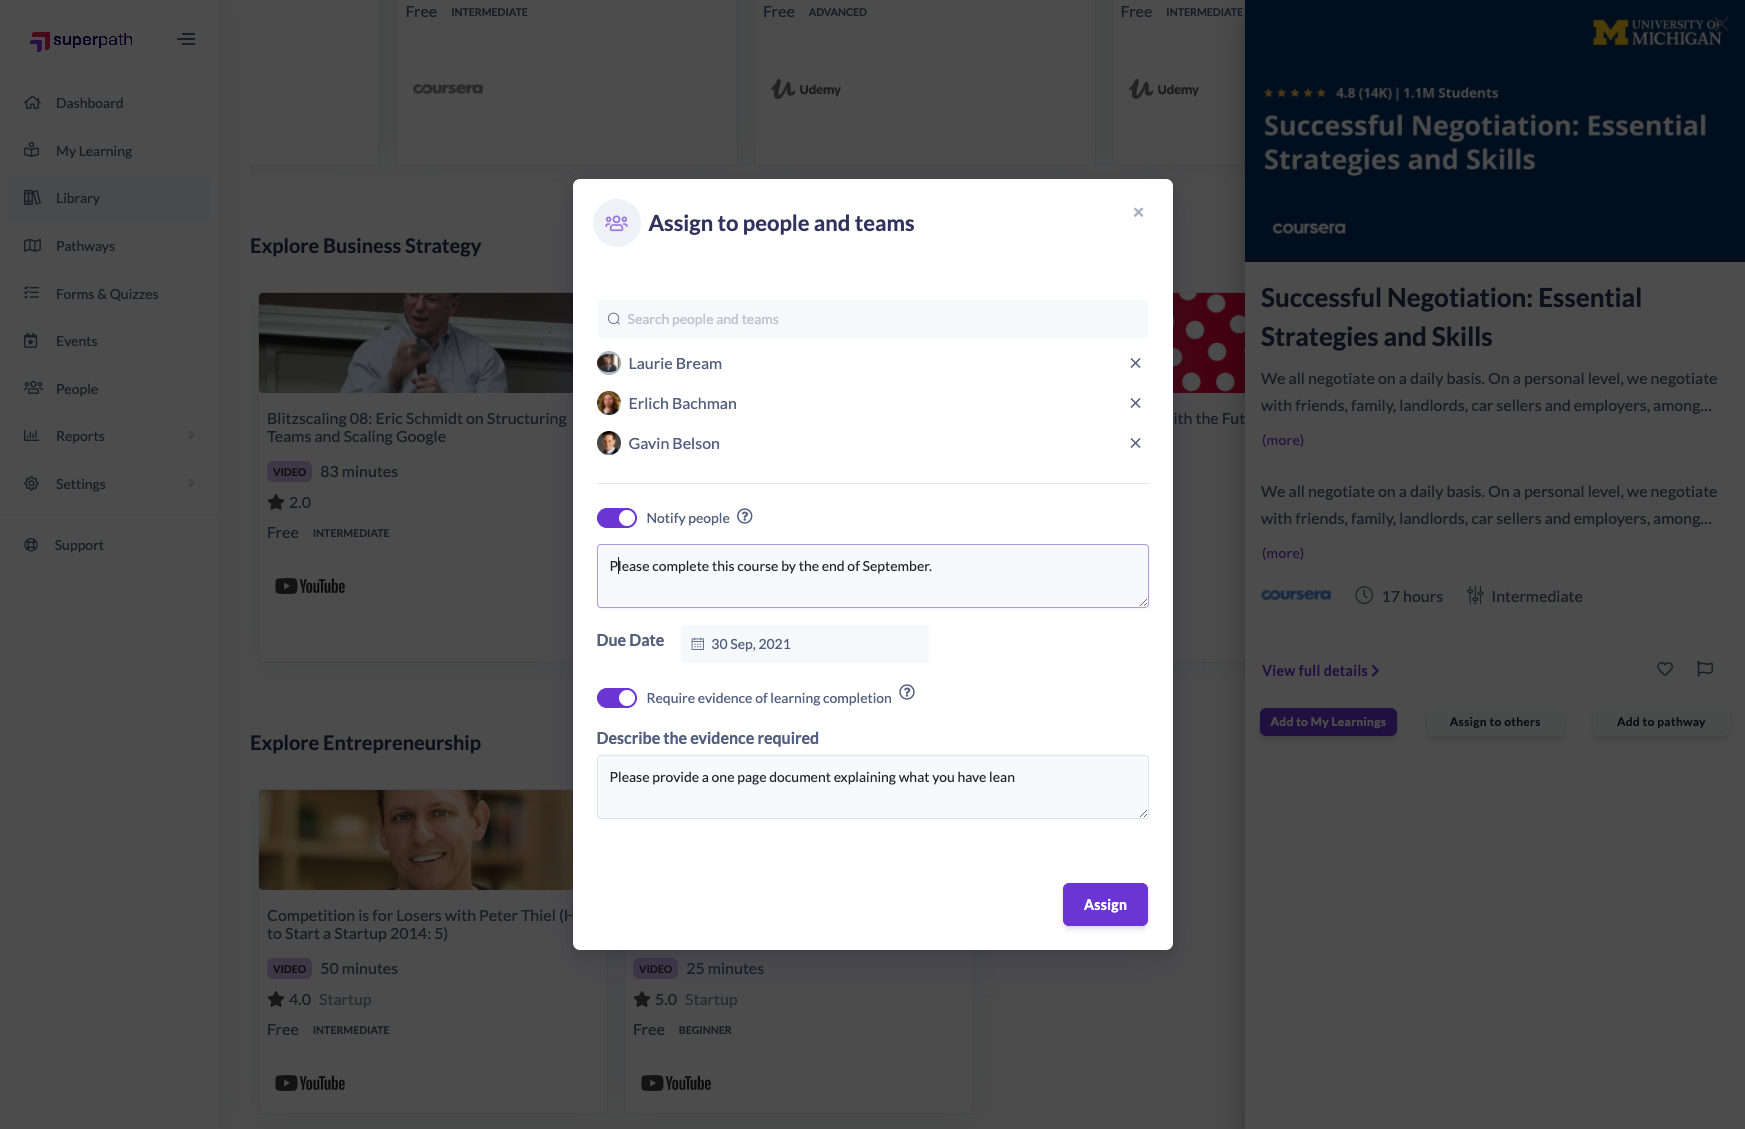The width and height of the screenshot is (1745, 1129).
Task: Click the heart favorite icon
Action: coord(1665,669)
